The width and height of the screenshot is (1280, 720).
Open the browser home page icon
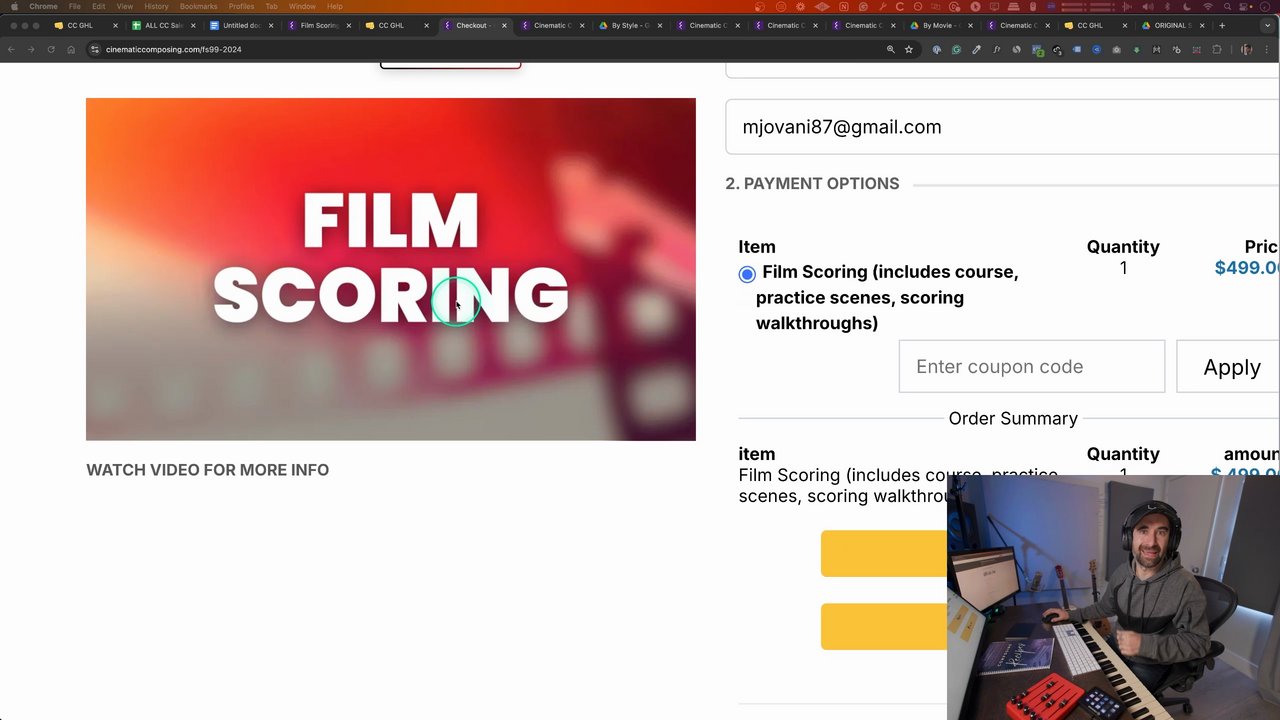pos(71,49)
